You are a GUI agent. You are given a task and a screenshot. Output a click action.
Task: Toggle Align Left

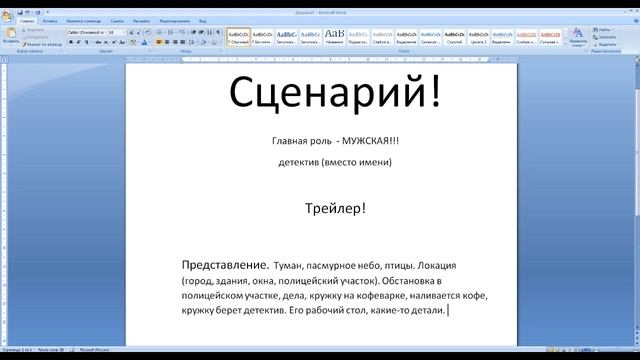159,42
